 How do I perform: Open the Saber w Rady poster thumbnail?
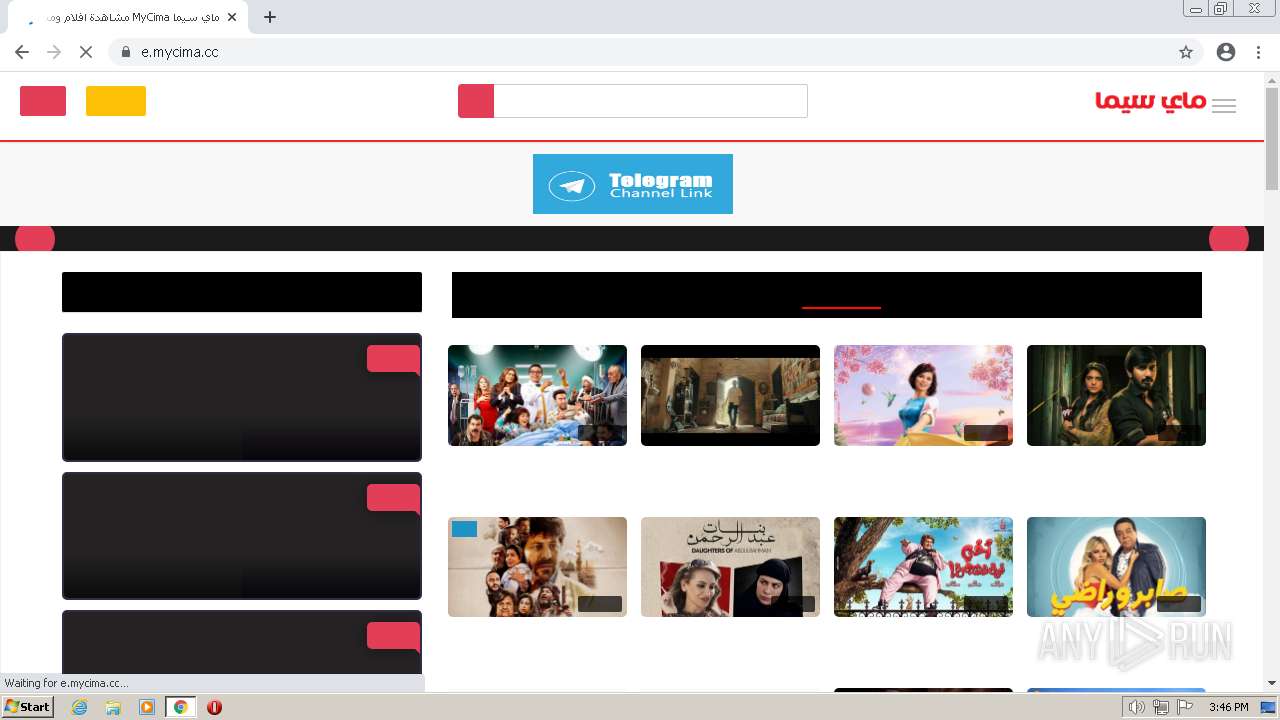point(1116,567)
